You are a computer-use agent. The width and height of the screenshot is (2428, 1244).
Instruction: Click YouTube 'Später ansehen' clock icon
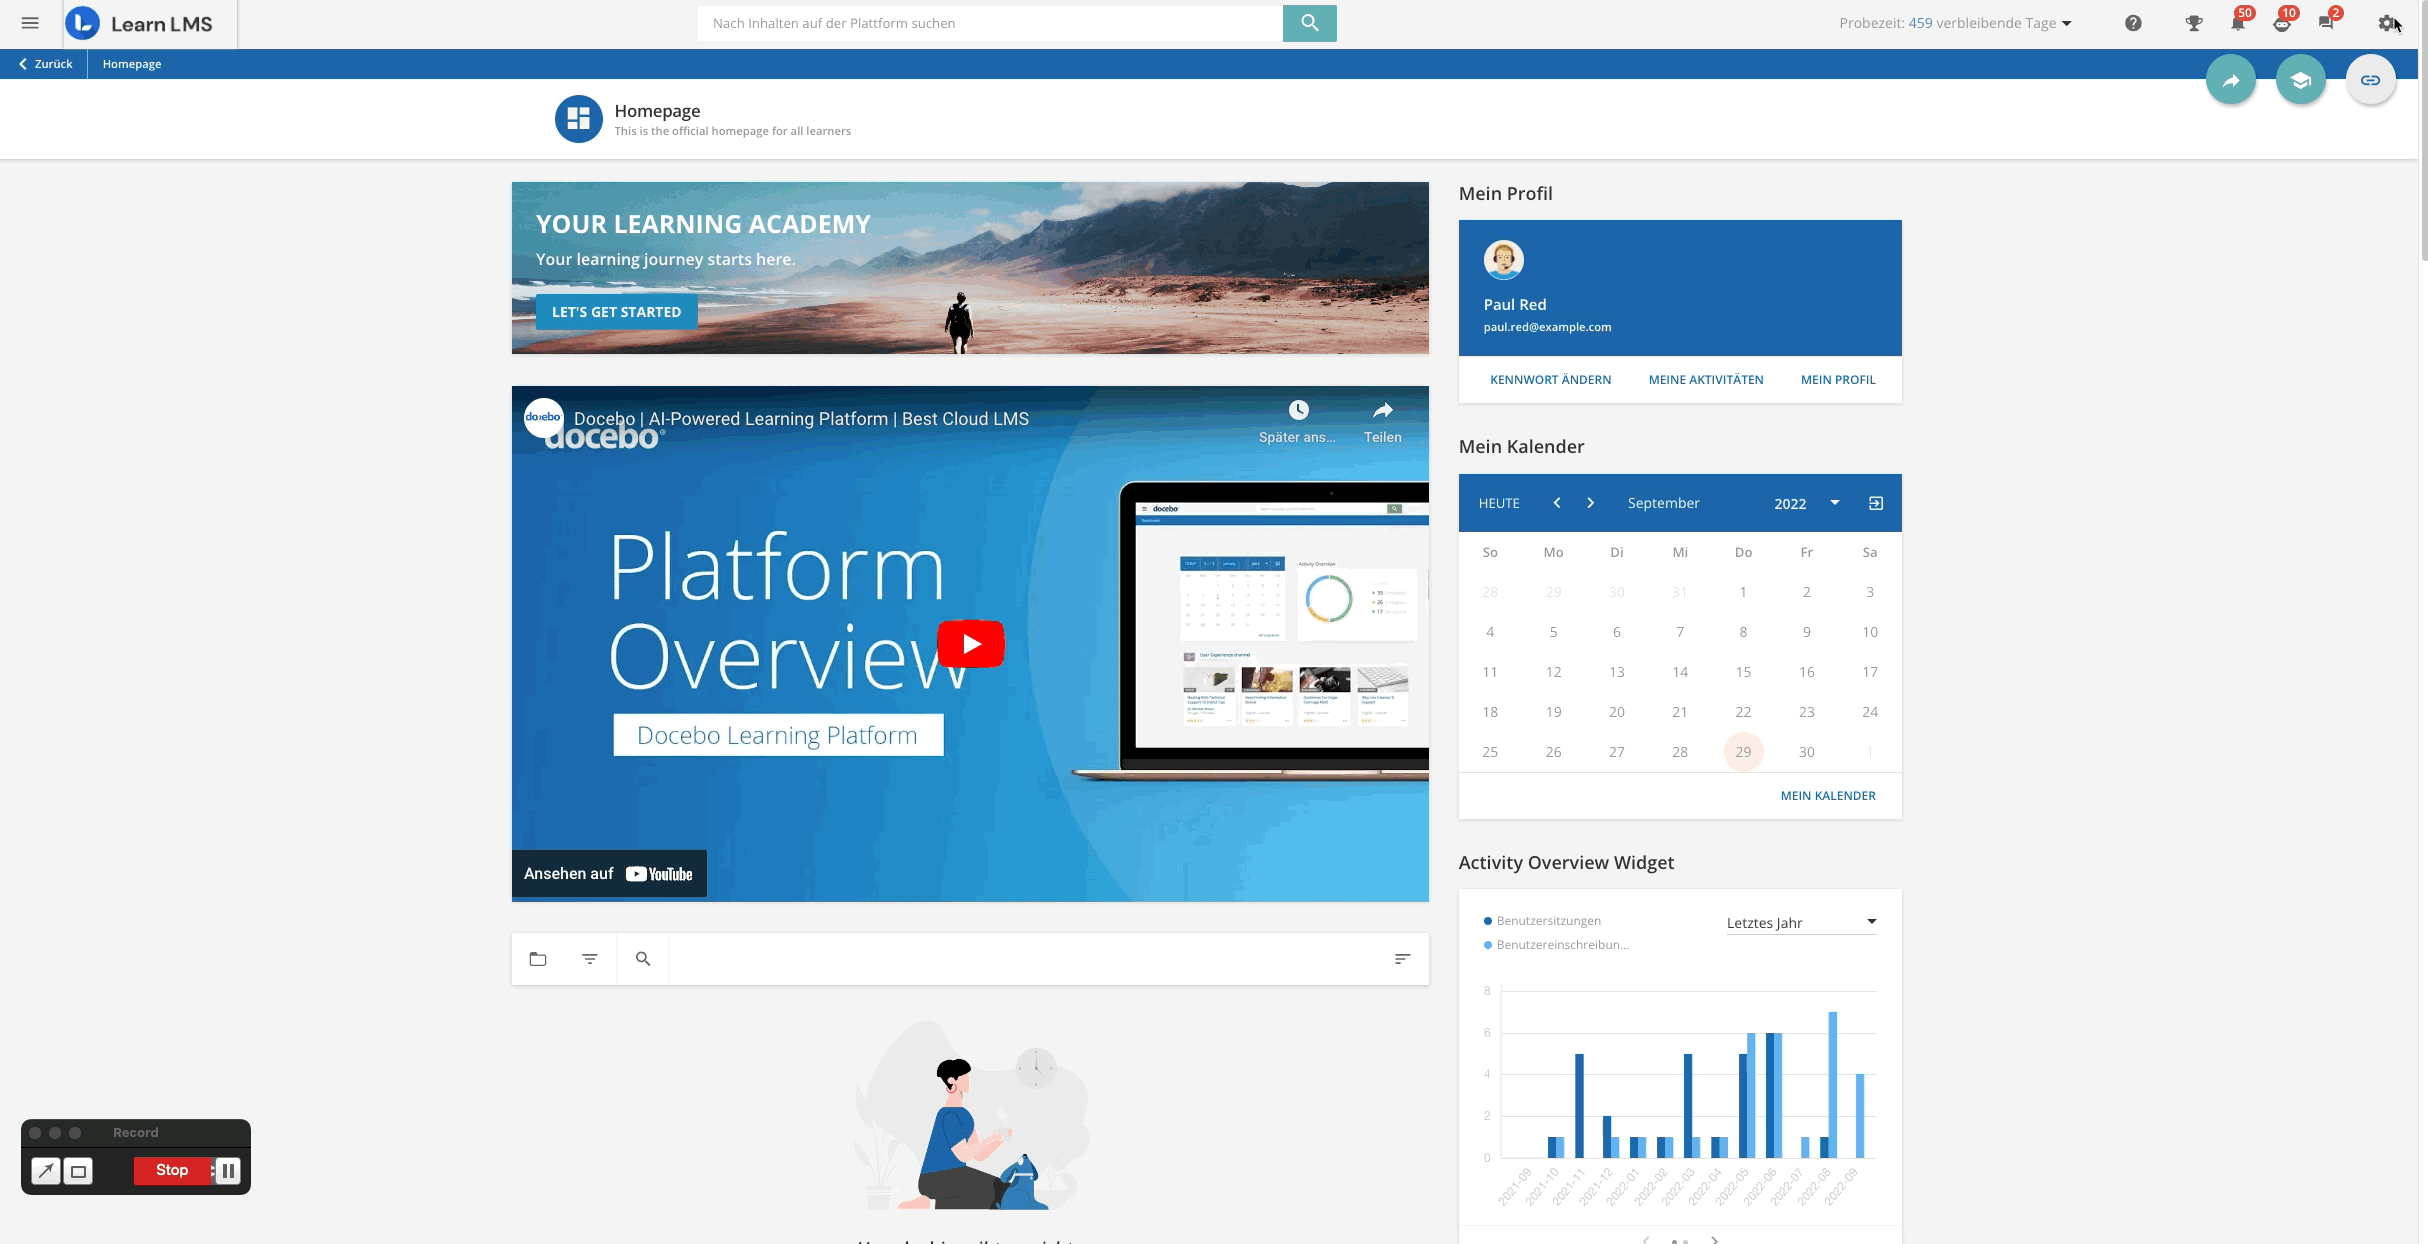[x=1298, y=410]
